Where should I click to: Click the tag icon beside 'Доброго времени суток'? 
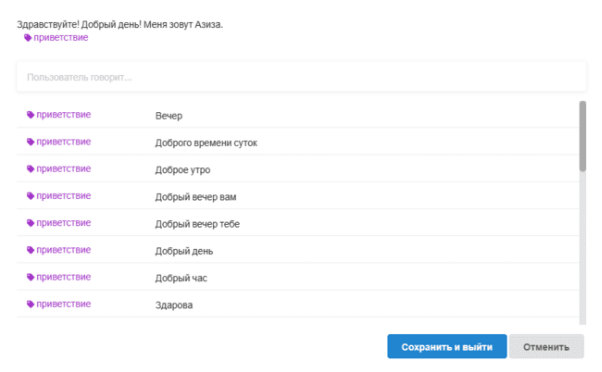[x=30, y=142]
